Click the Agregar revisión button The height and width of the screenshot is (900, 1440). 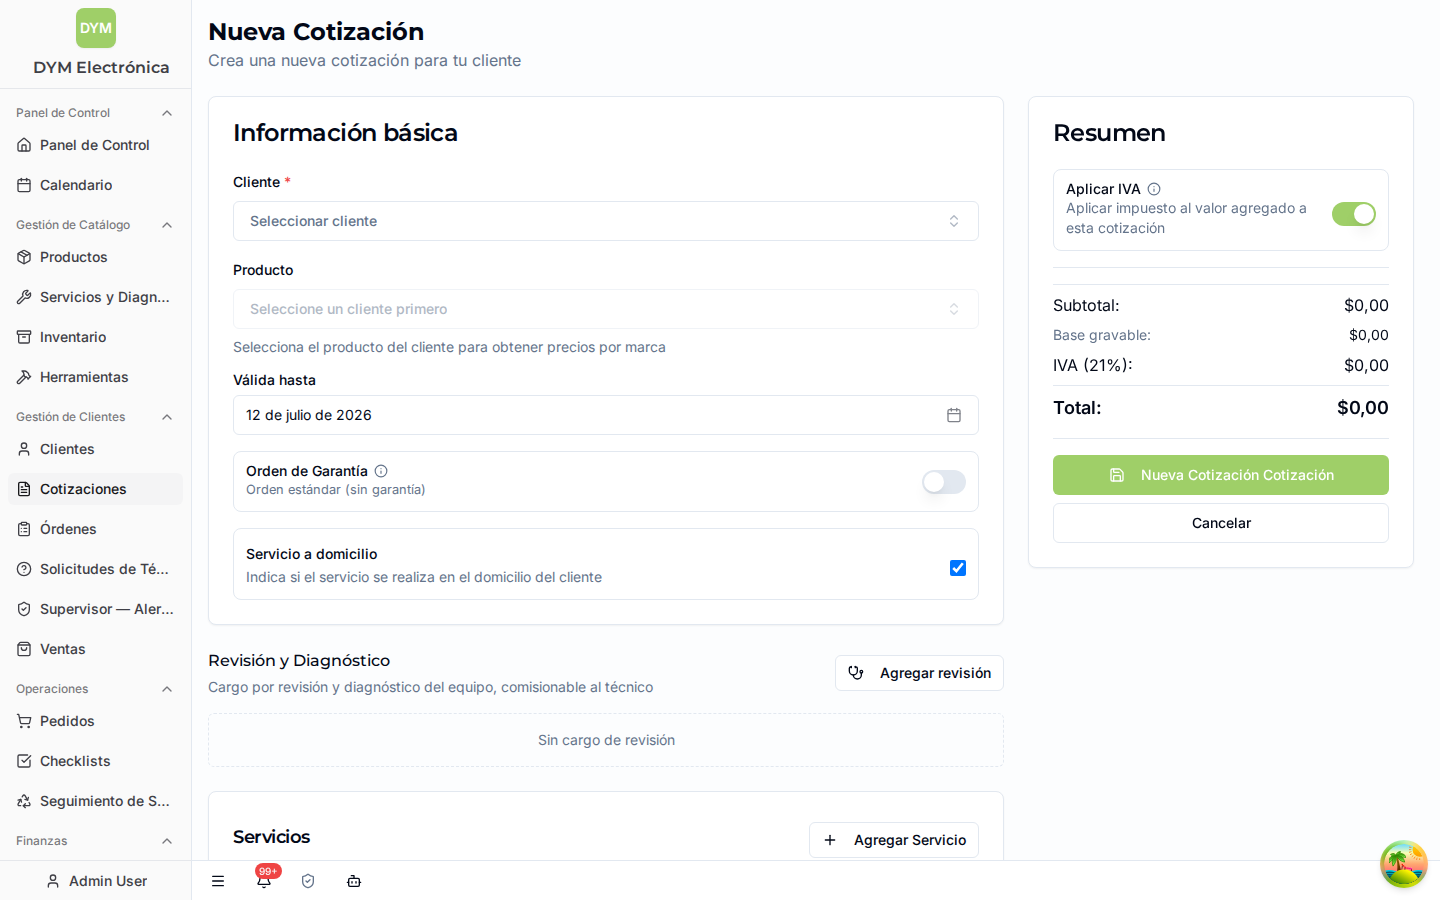click(x=919, y=673)
